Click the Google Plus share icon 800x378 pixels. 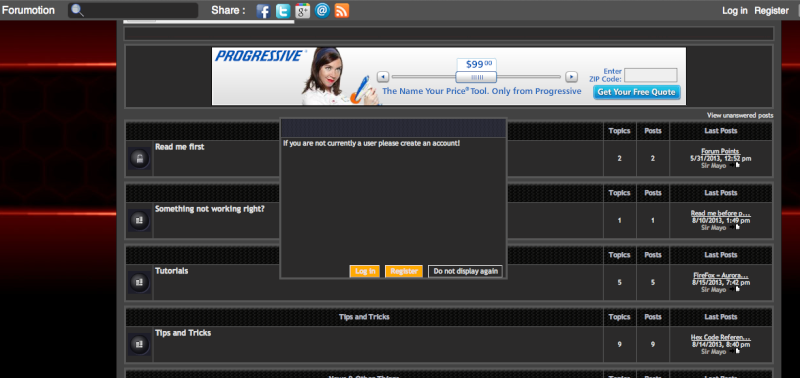(303, 11)
